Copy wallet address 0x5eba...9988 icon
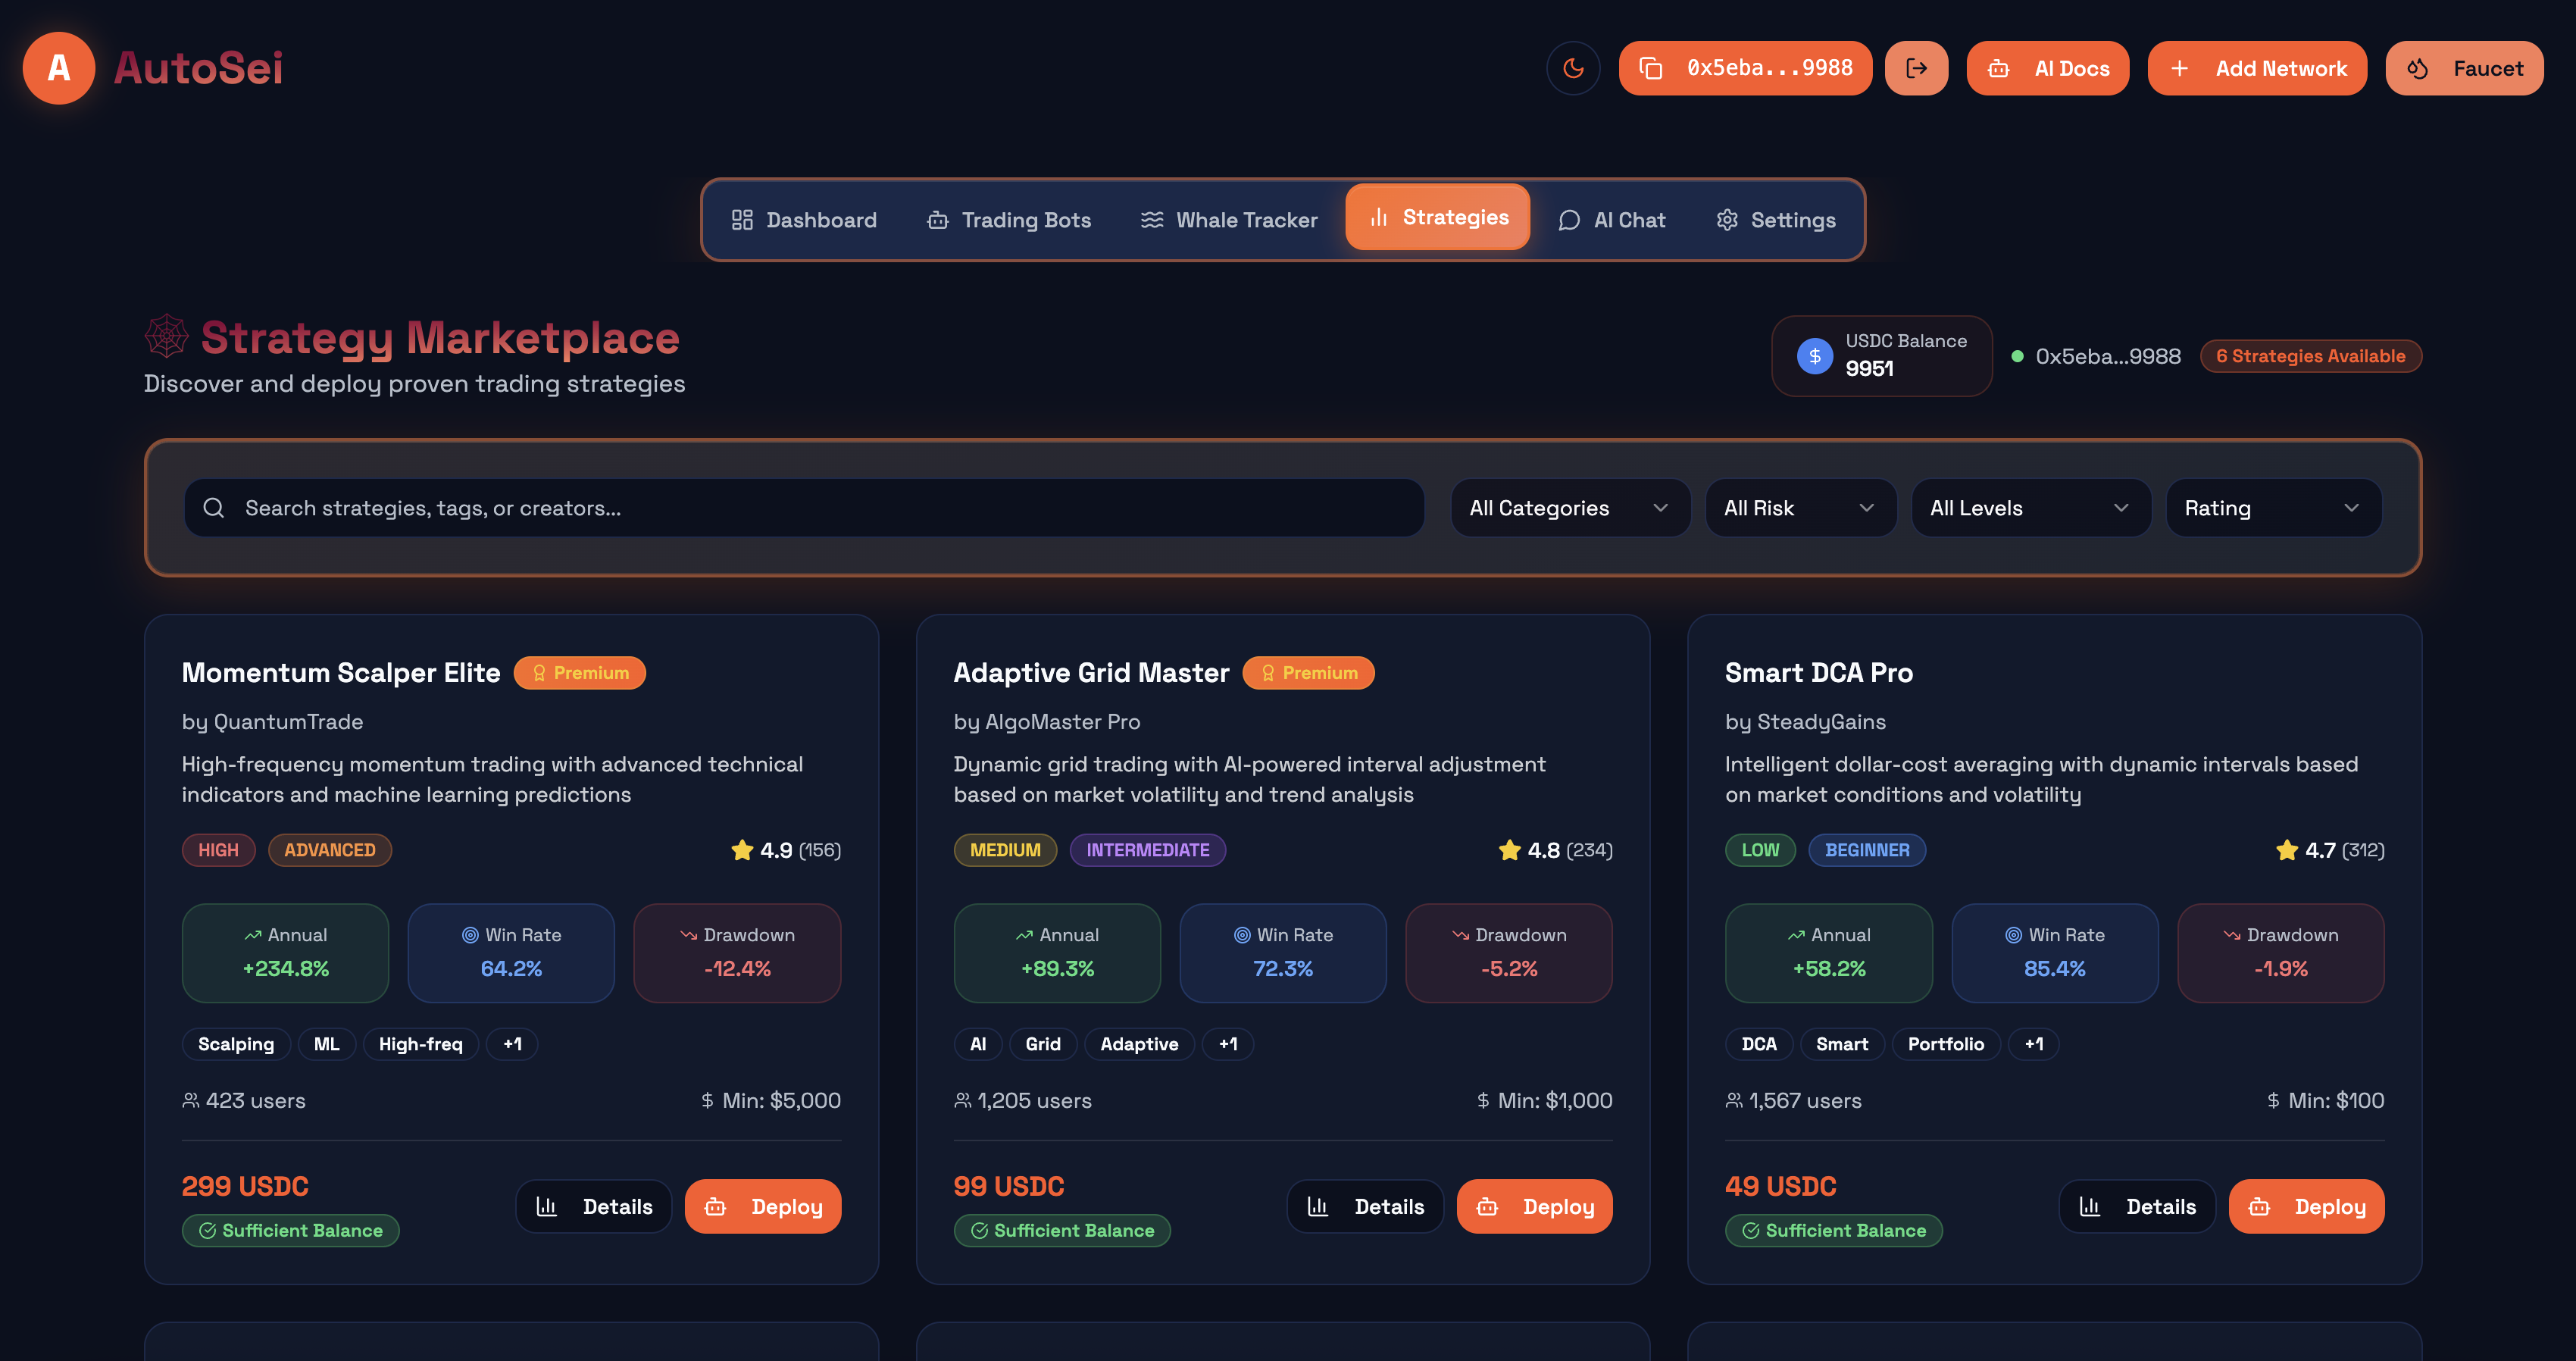The image size is (2576, 1361). click(1651, 68)
